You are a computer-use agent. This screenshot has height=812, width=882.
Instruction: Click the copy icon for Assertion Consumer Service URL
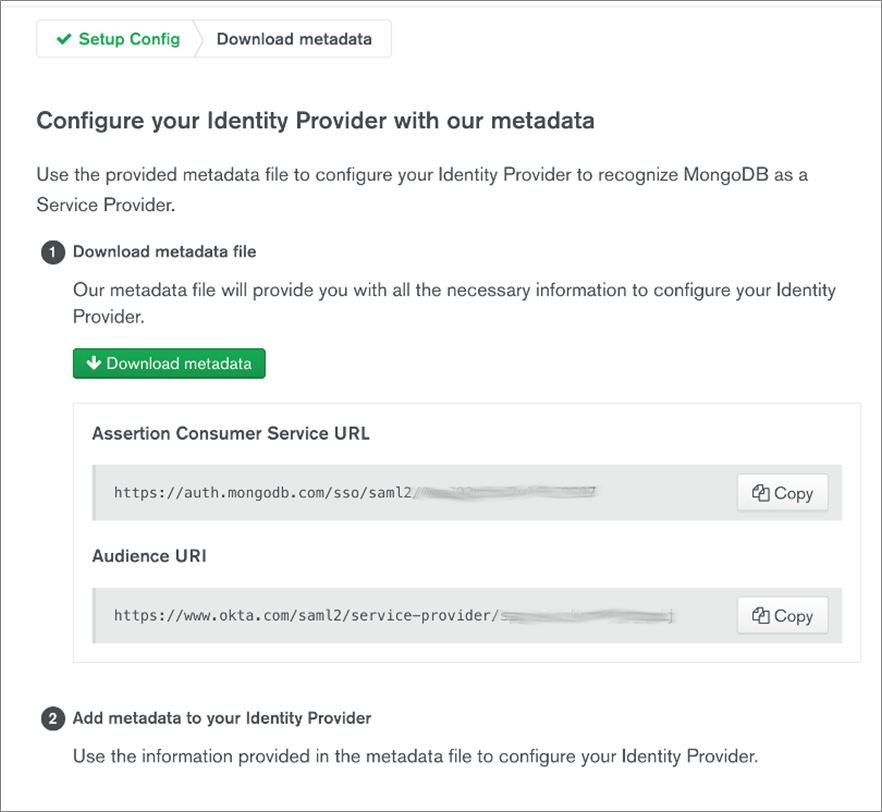pos(761,493)
